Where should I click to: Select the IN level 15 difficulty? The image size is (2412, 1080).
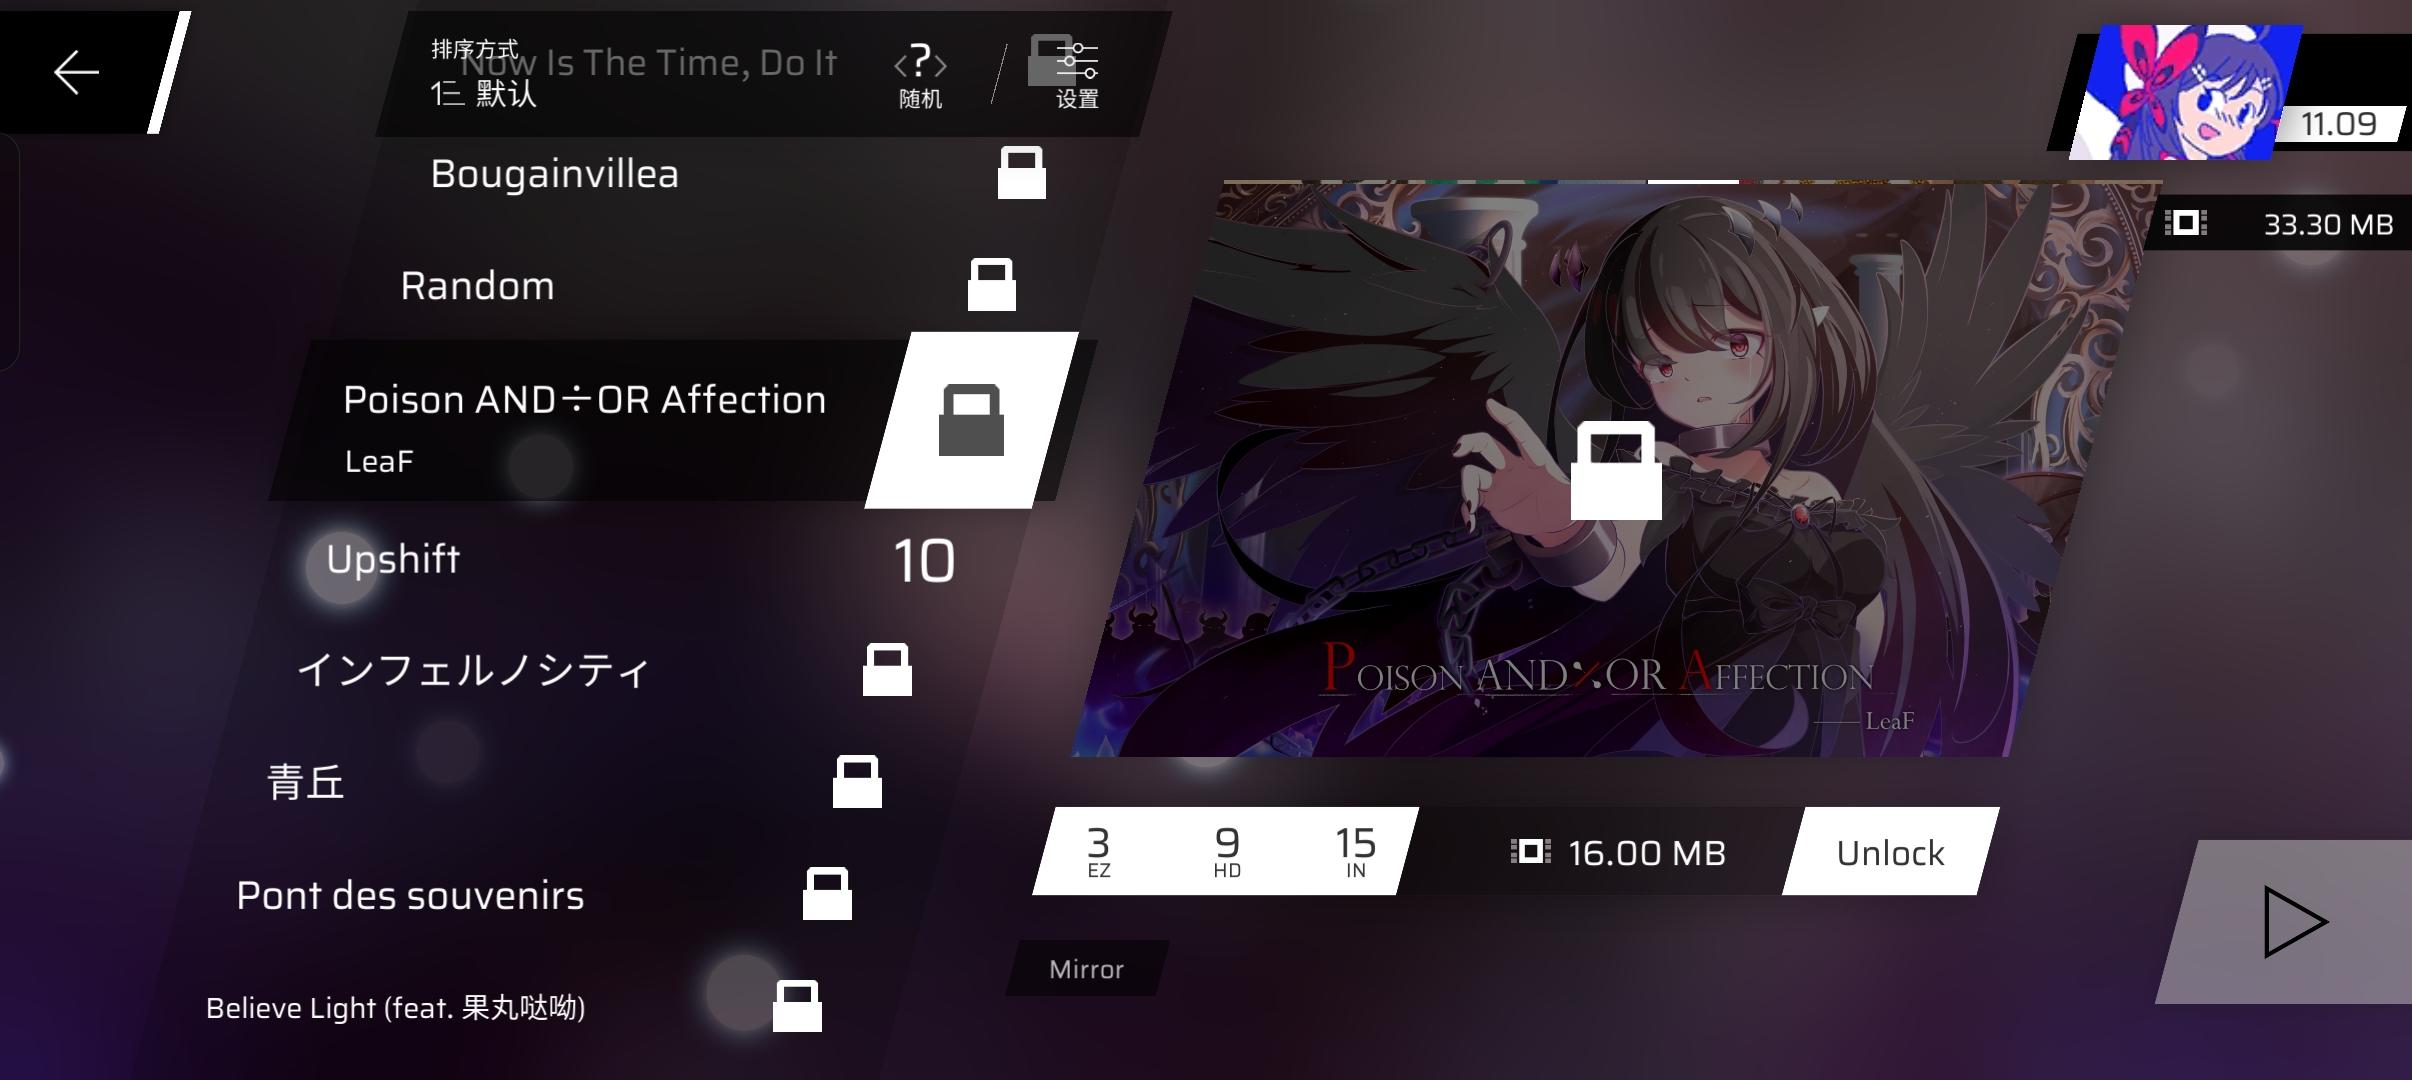[1355, 852]
